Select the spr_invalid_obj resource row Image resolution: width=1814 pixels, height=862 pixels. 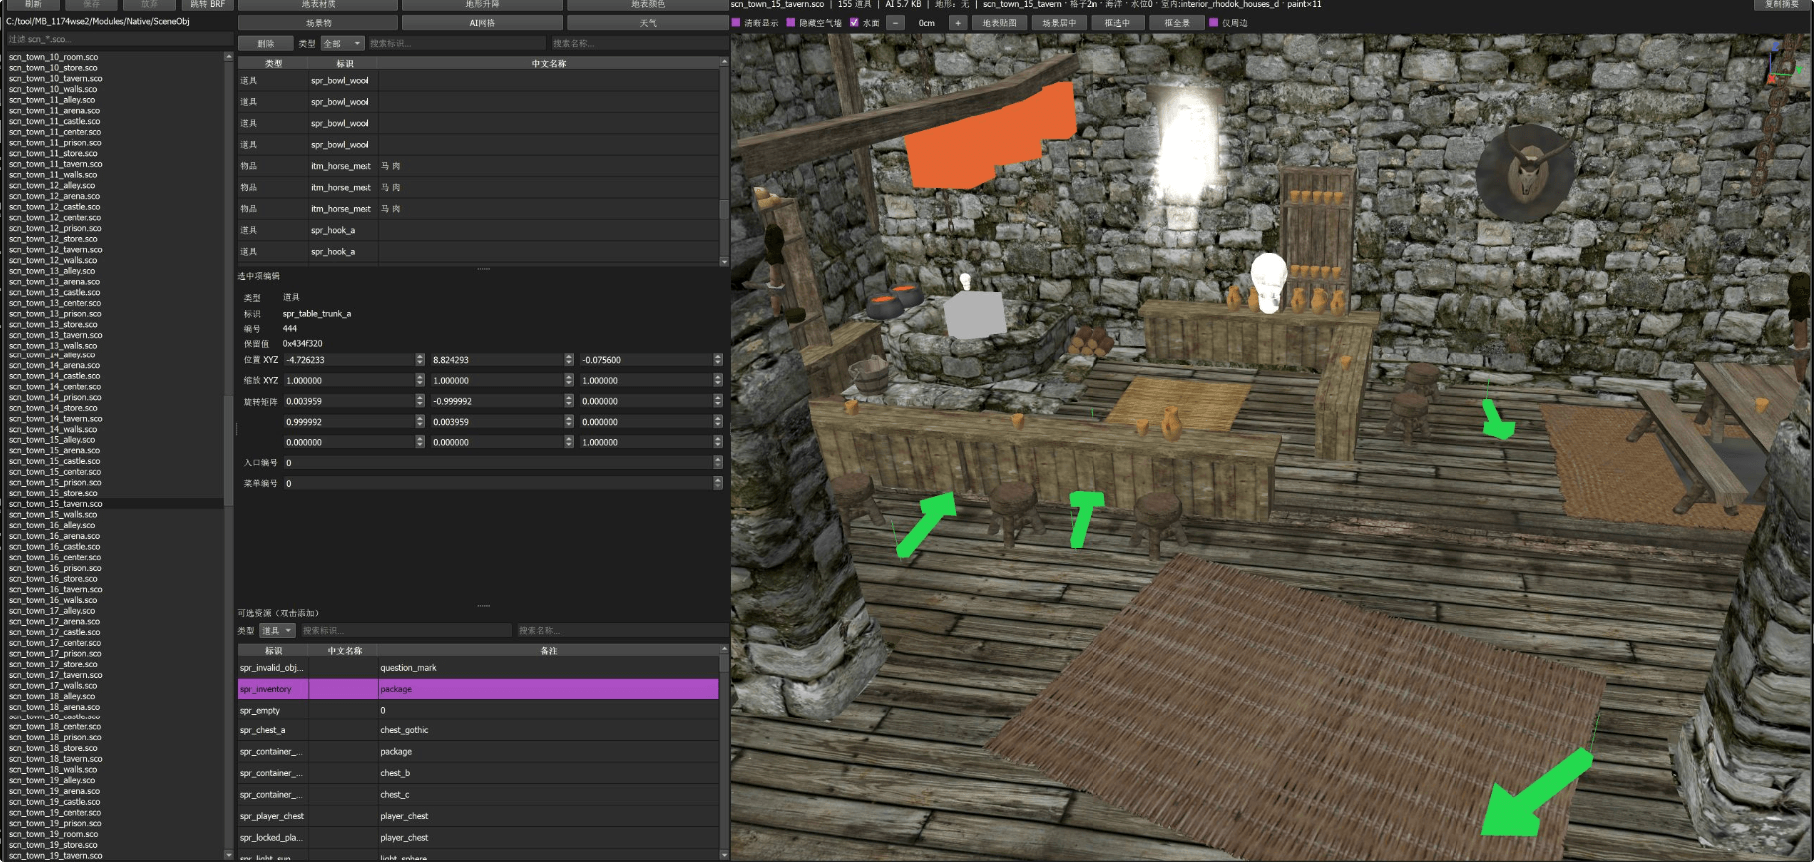click(478, 668)
